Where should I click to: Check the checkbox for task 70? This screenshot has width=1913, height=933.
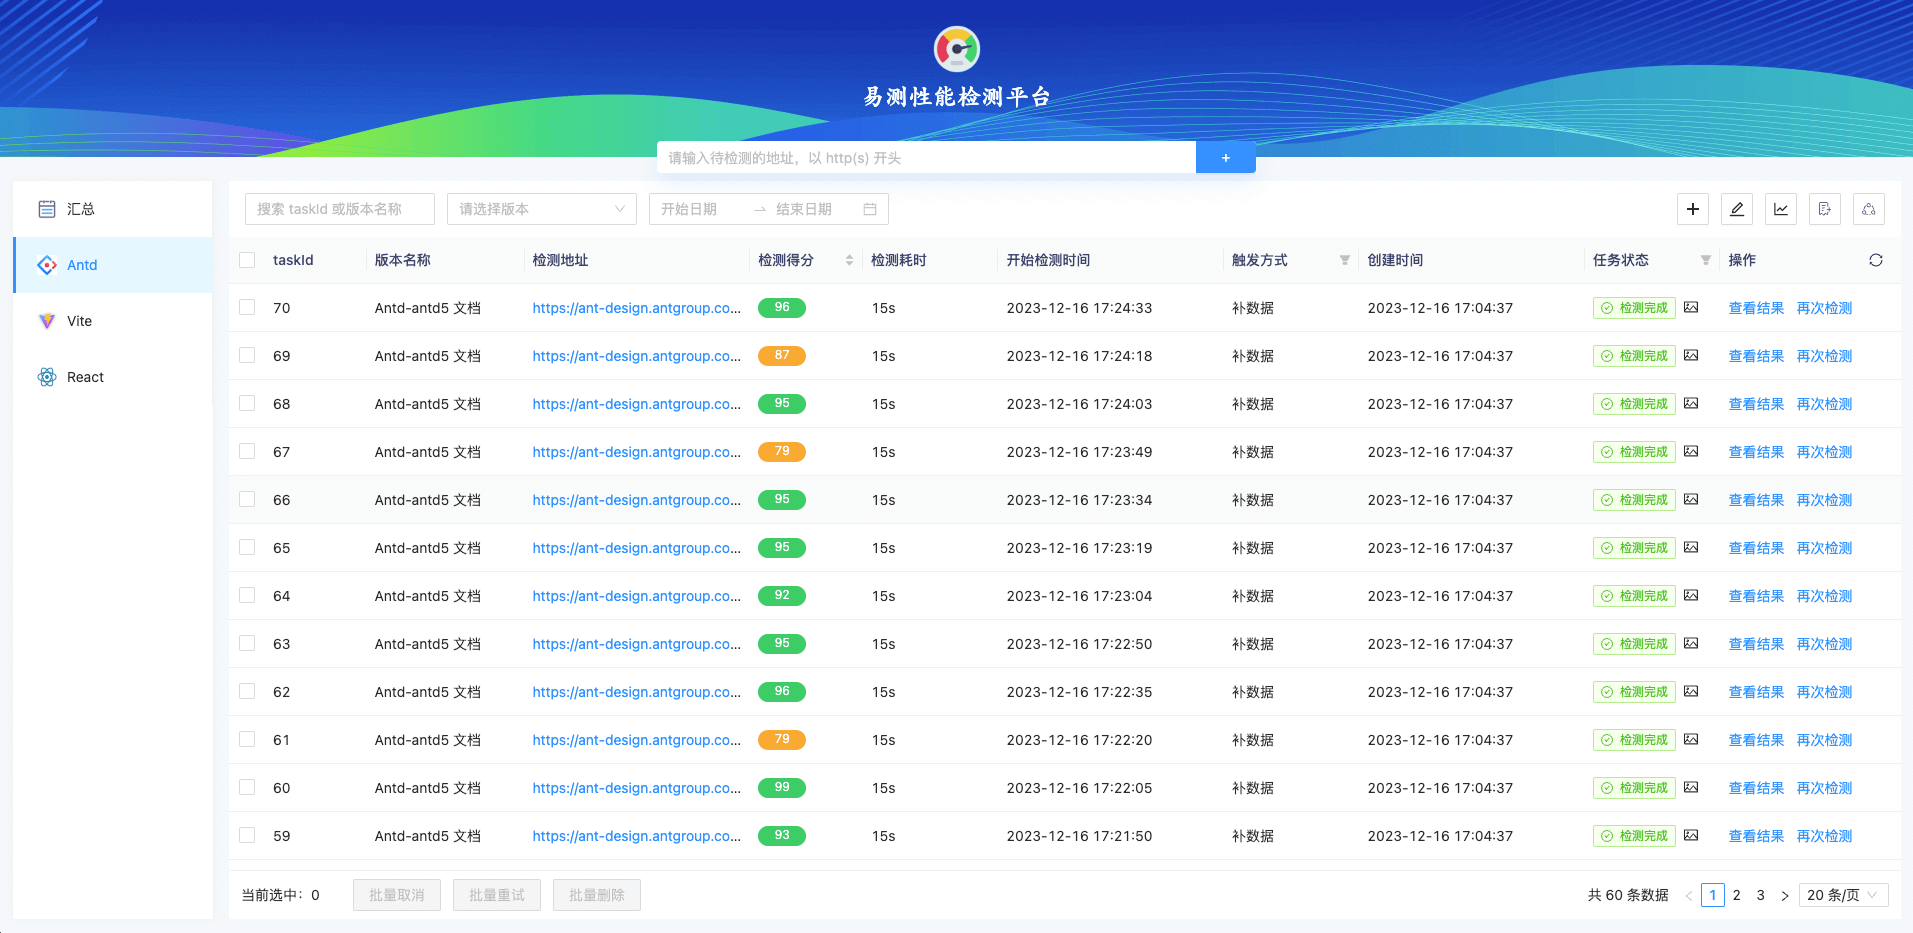(247, 307)
